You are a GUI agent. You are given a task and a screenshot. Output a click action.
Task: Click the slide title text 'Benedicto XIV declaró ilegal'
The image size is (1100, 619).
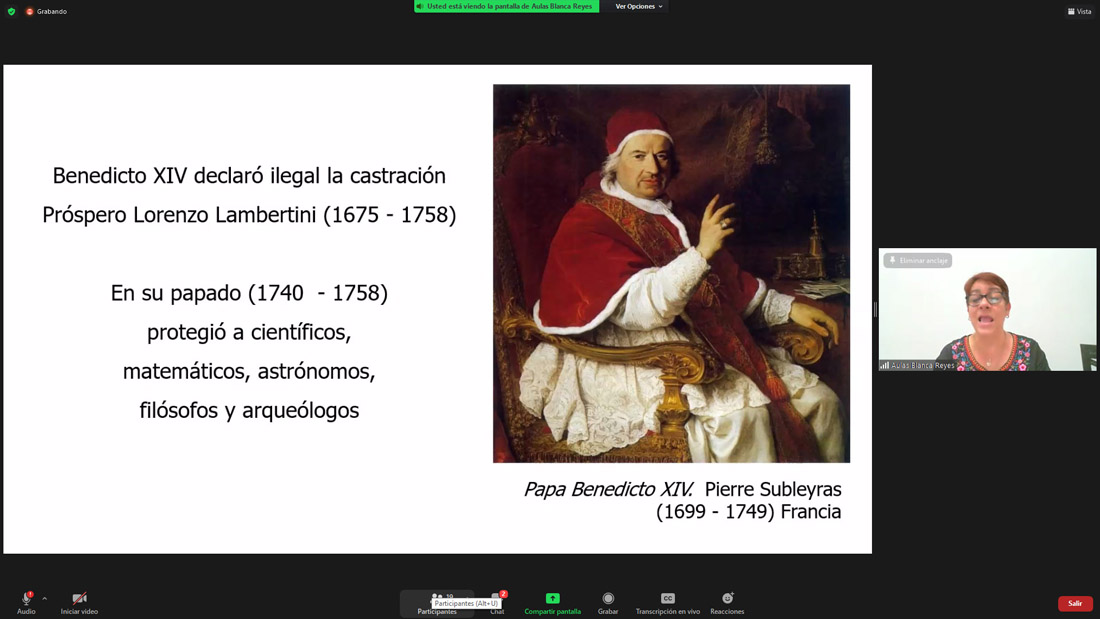click(187, 175)
